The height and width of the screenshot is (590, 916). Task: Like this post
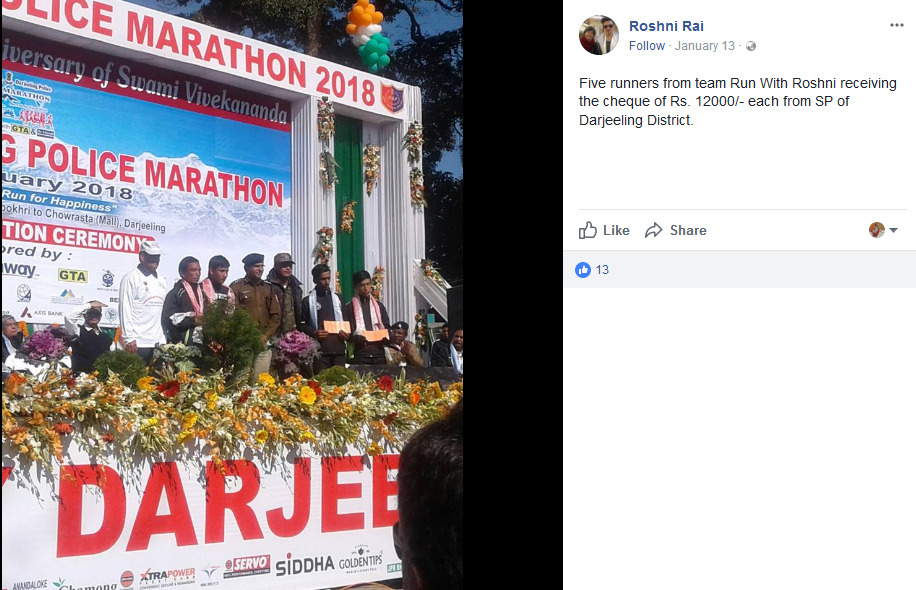click(604, 230)
